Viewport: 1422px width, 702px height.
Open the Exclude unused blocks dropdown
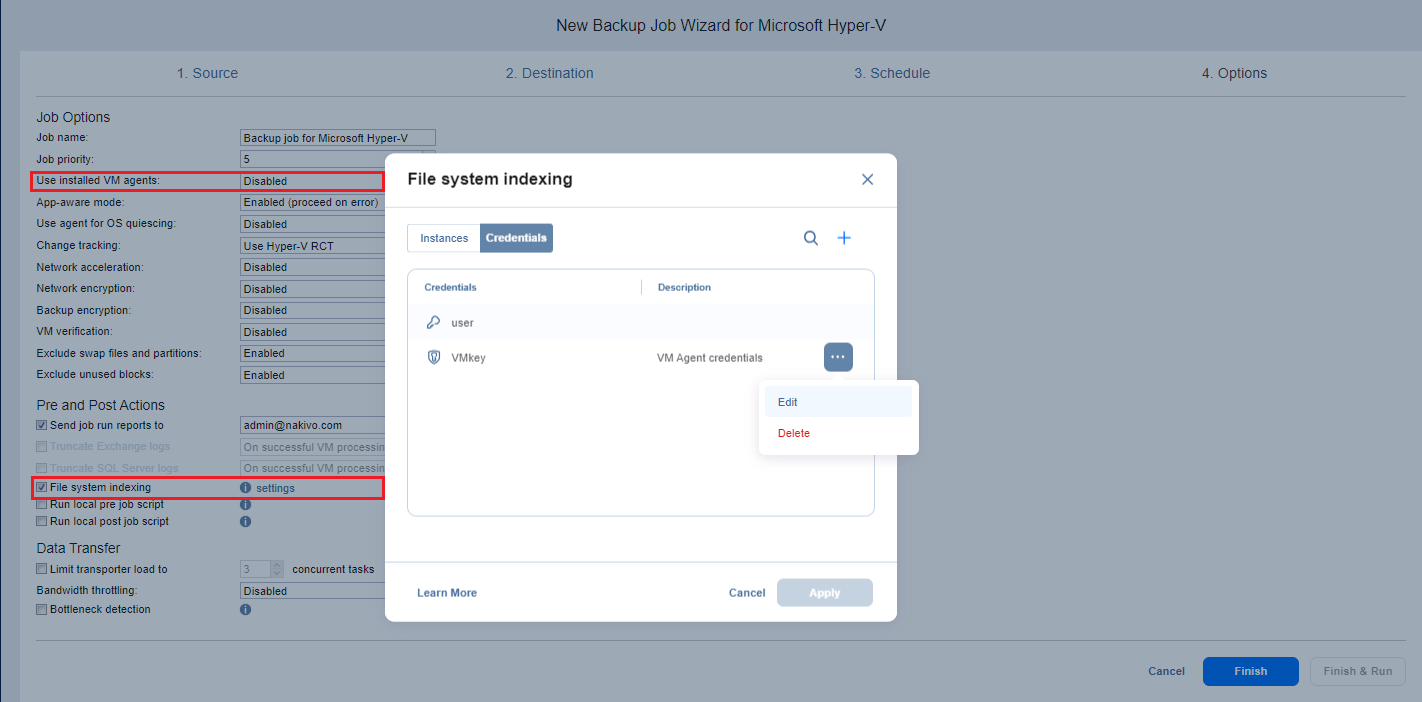(312, 375)
